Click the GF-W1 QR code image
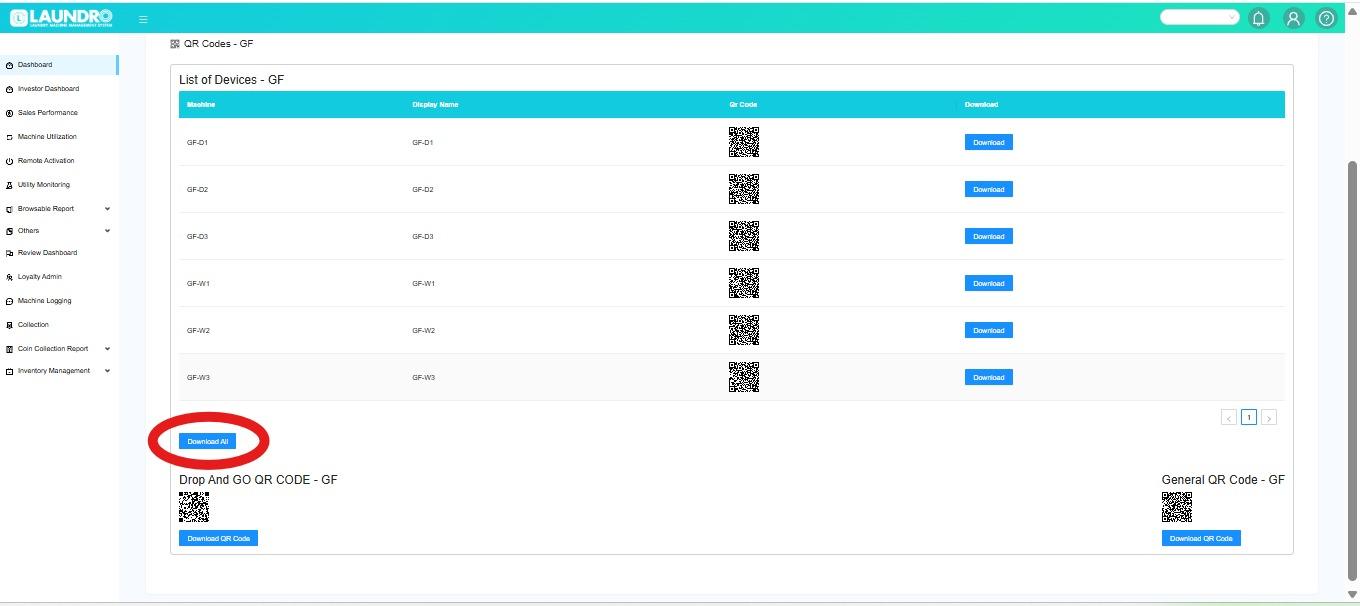 [744, 283]
